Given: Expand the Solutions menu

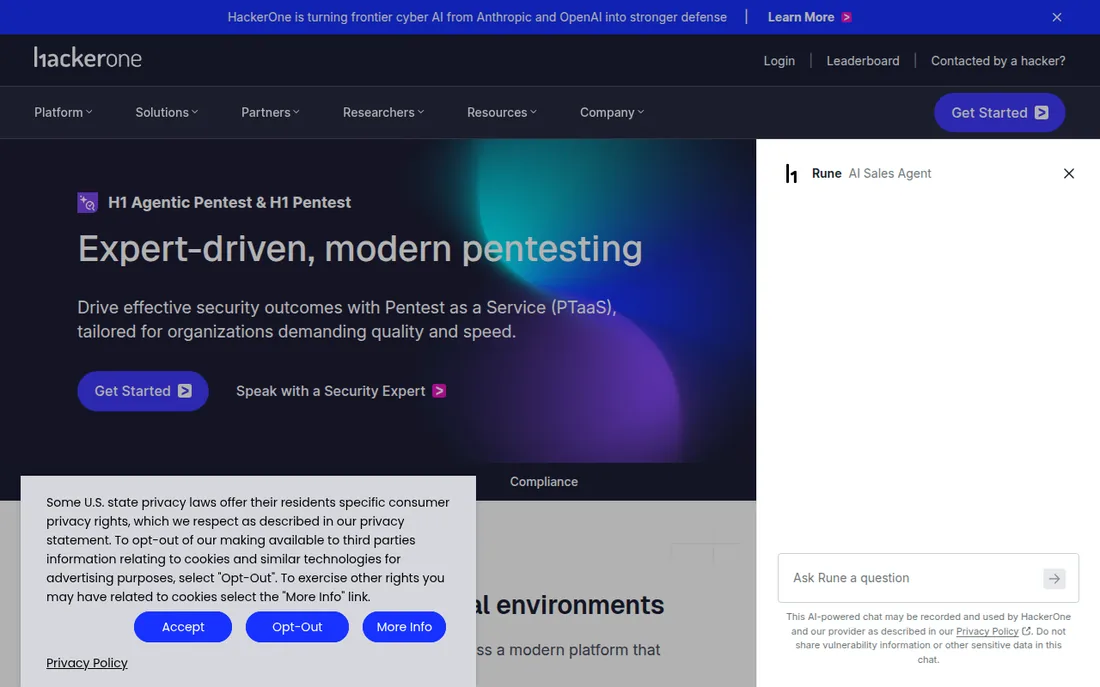Looking at the screenshot, I should pos(166,112).
